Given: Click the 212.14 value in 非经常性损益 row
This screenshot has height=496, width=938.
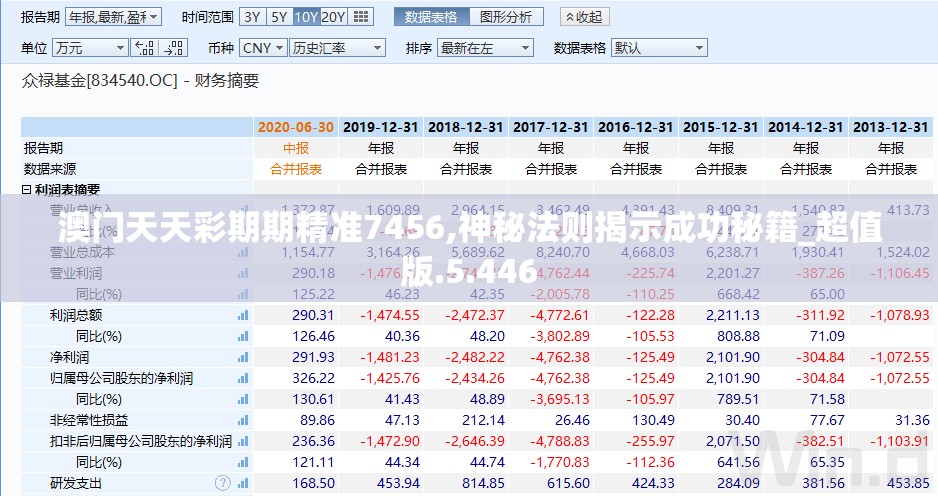Looking at the screenshot, I should (x=483, y=420).
